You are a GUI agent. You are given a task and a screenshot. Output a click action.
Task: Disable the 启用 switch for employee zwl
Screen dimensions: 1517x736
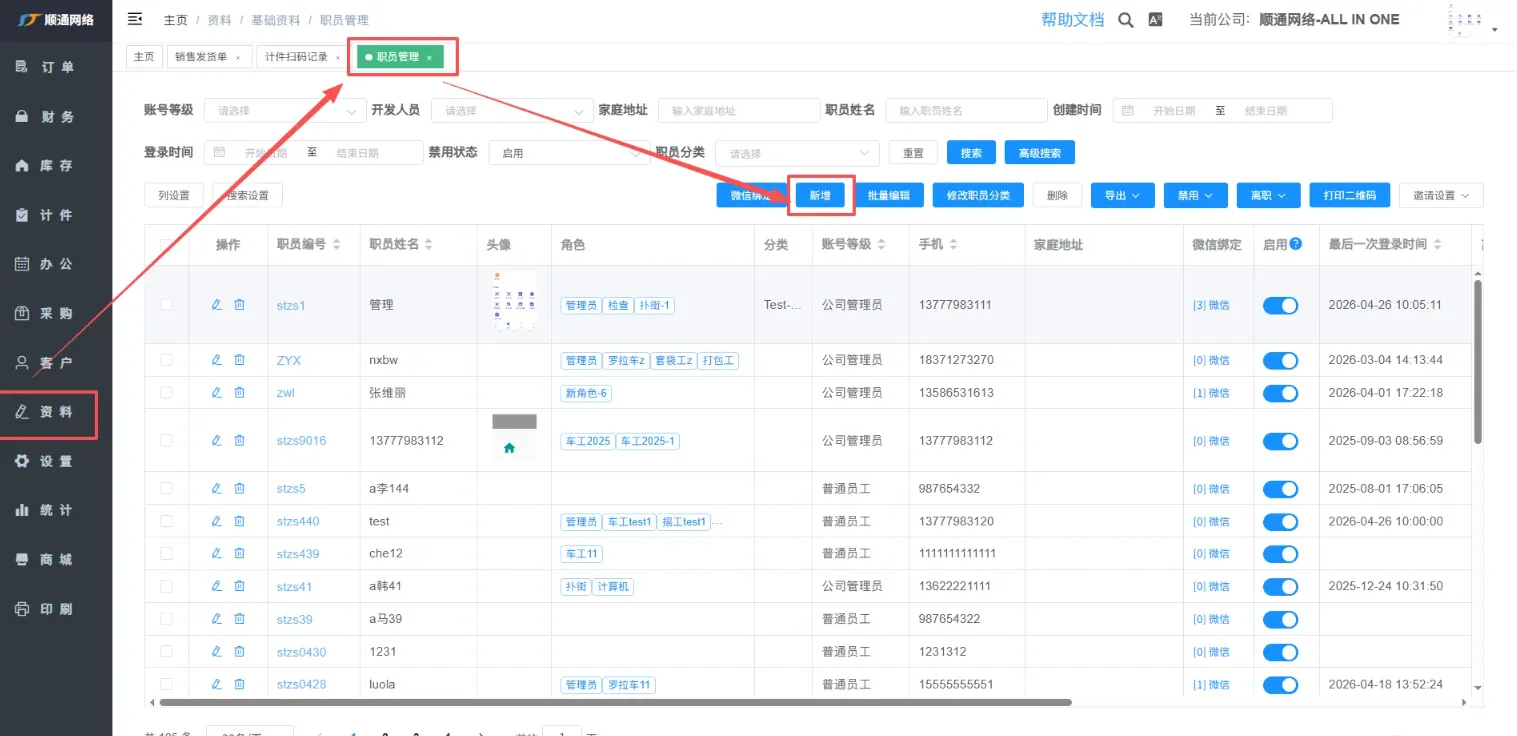(x=1280, y=393)
